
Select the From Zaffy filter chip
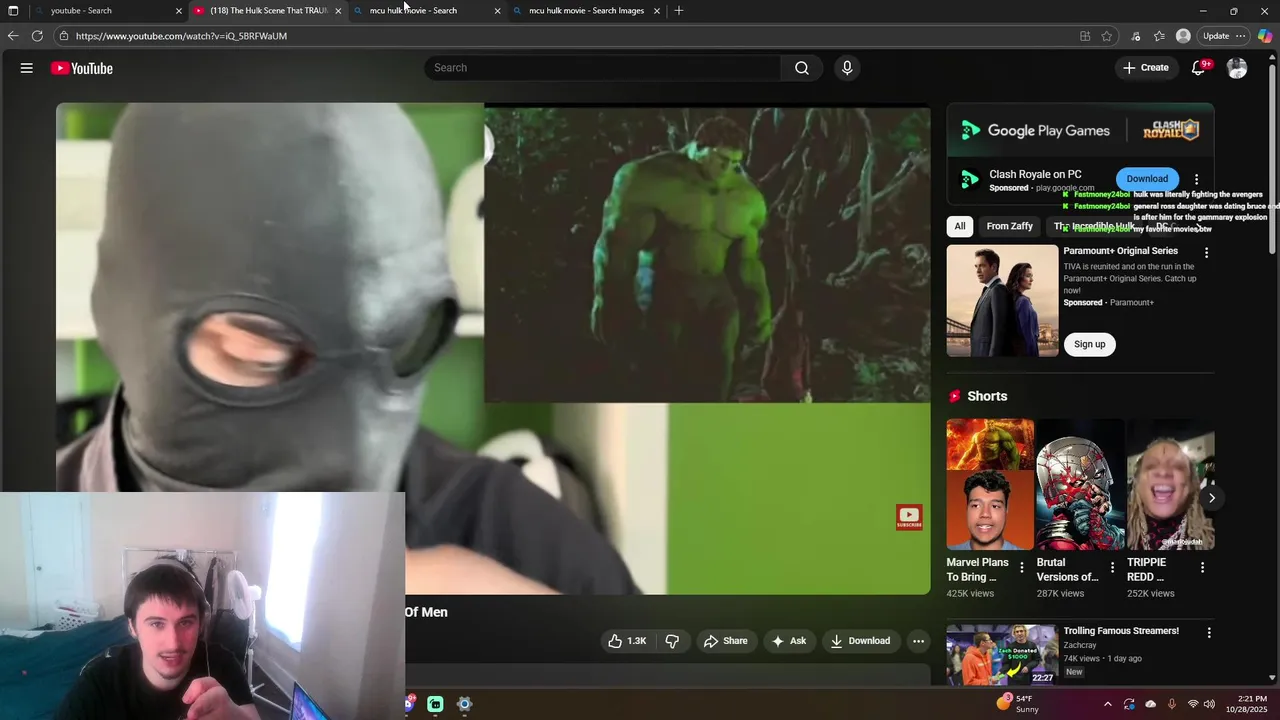(1009, 226)
